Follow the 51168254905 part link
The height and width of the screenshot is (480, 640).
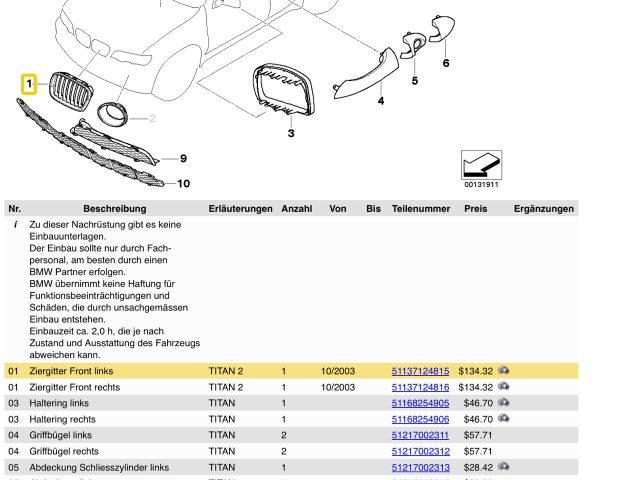(x=420, y=403)
